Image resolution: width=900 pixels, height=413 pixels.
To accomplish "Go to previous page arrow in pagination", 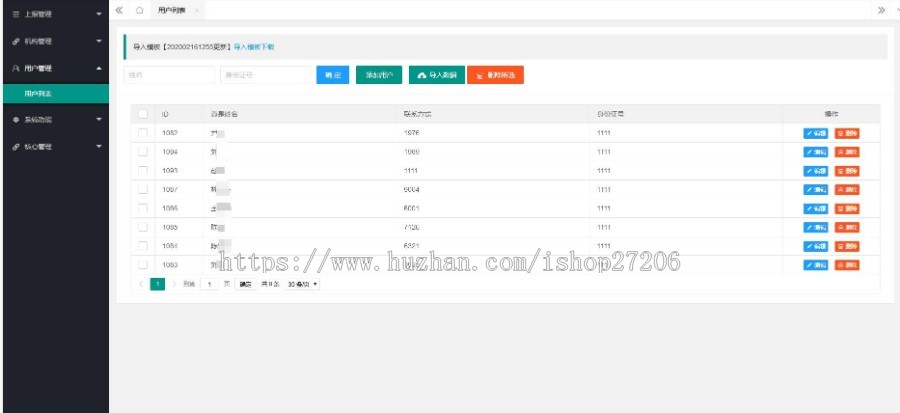I will pyautogui.click(x=141, y=284).
